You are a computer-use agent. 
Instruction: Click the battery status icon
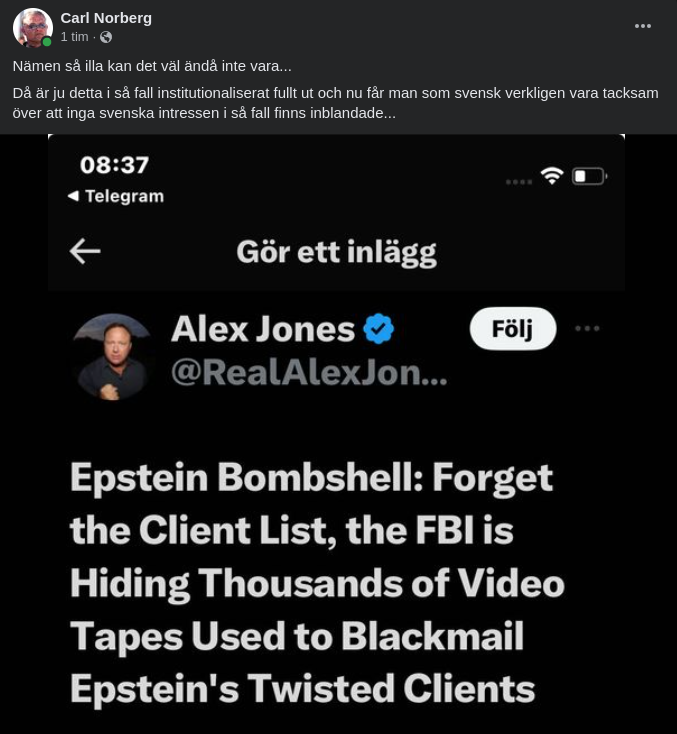[x=589, y=176]
